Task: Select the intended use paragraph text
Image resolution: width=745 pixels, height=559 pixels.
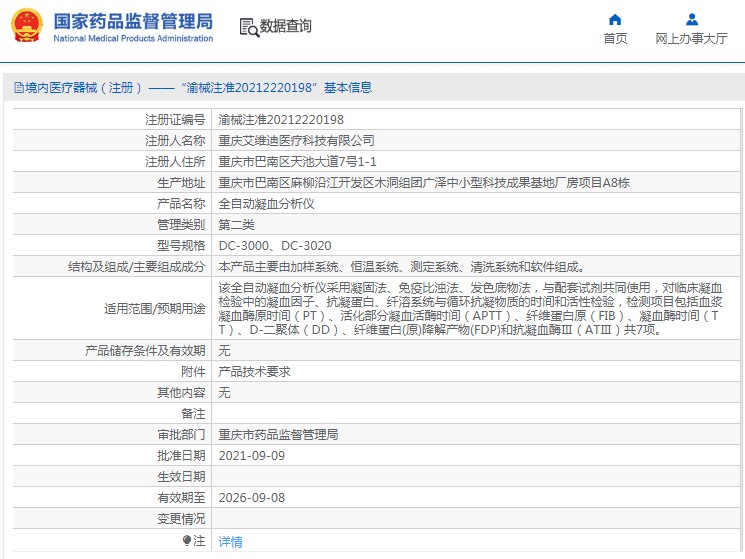Action: pyautogui.click(x=470, y=308)
